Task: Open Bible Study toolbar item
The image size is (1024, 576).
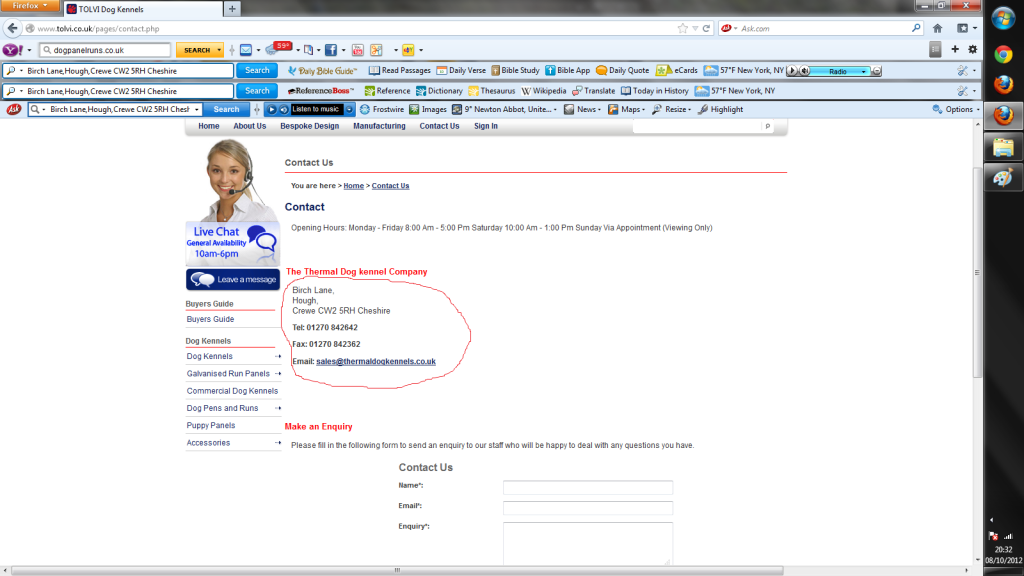Action: coord(515,71)
